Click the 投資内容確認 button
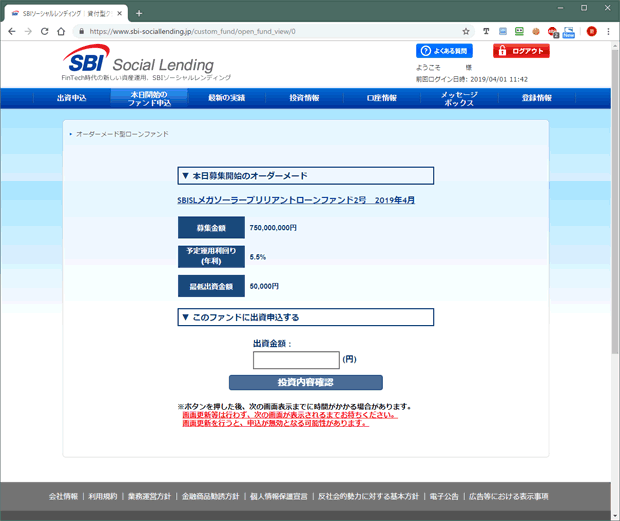620x521 pixels. (306, 382)
